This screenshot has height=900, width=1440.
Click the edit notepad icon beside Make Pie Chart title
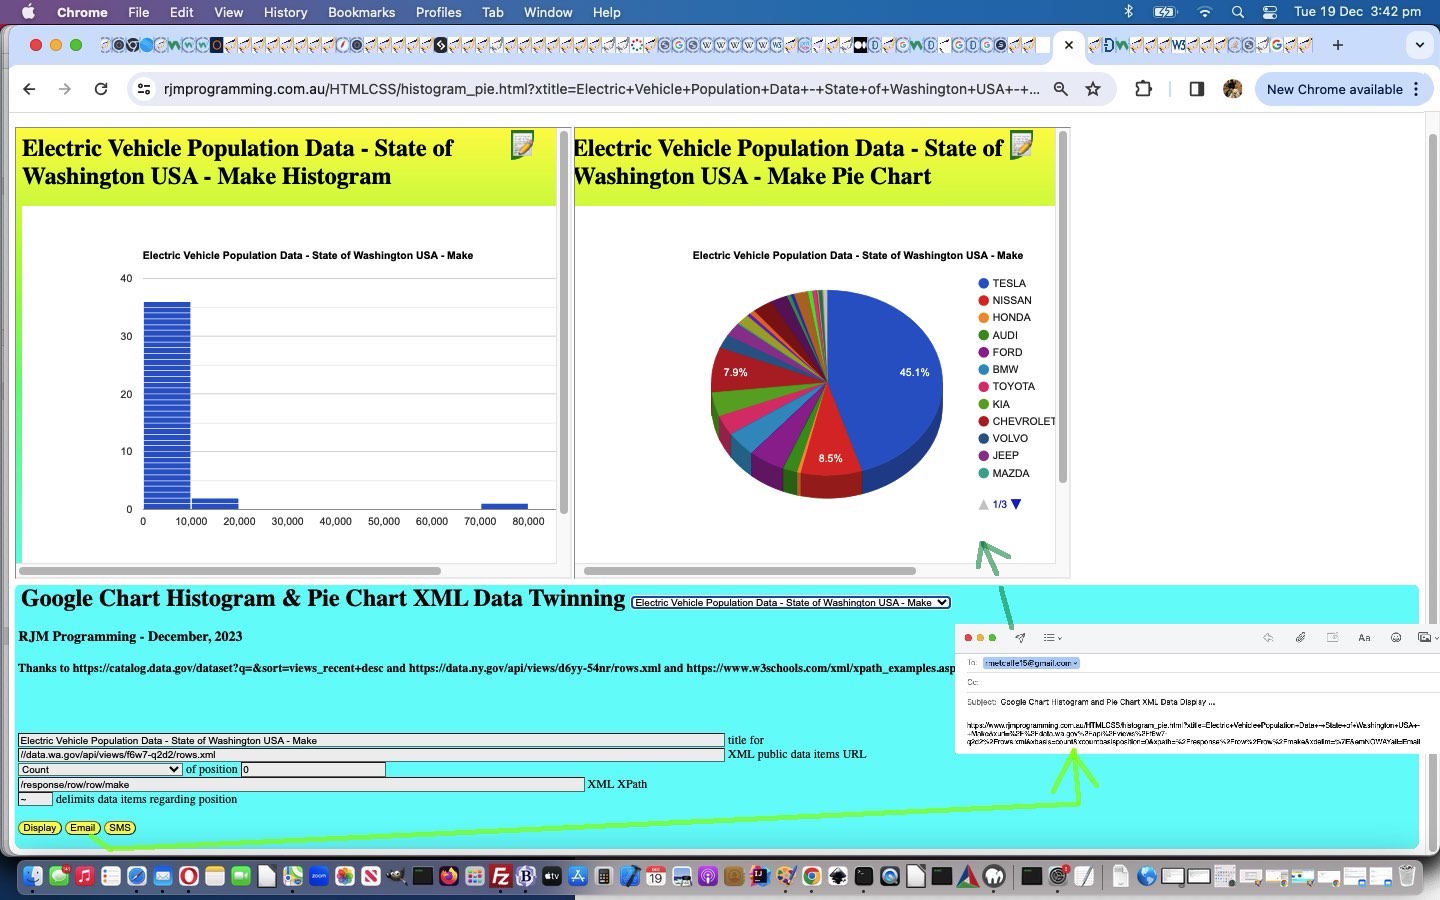pyautogui.click(x=1021, y=146)
